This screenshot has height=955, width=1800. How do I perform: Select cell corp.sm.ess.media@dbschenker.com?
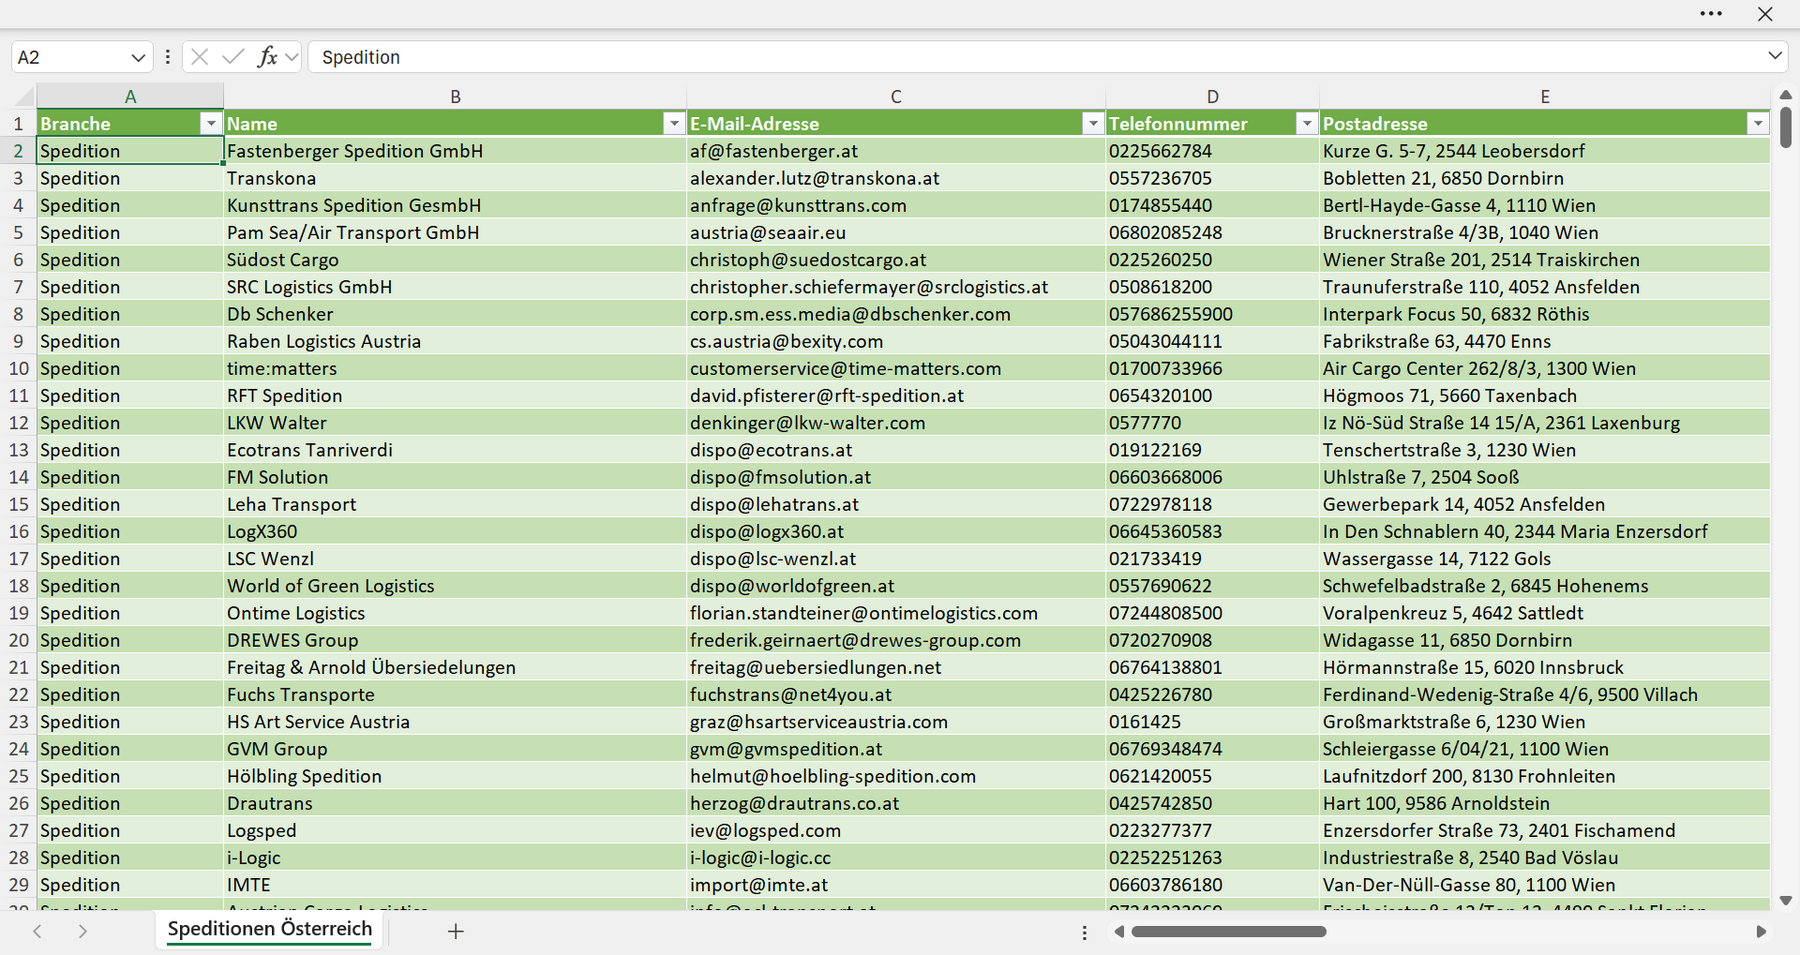coord(896,314)
